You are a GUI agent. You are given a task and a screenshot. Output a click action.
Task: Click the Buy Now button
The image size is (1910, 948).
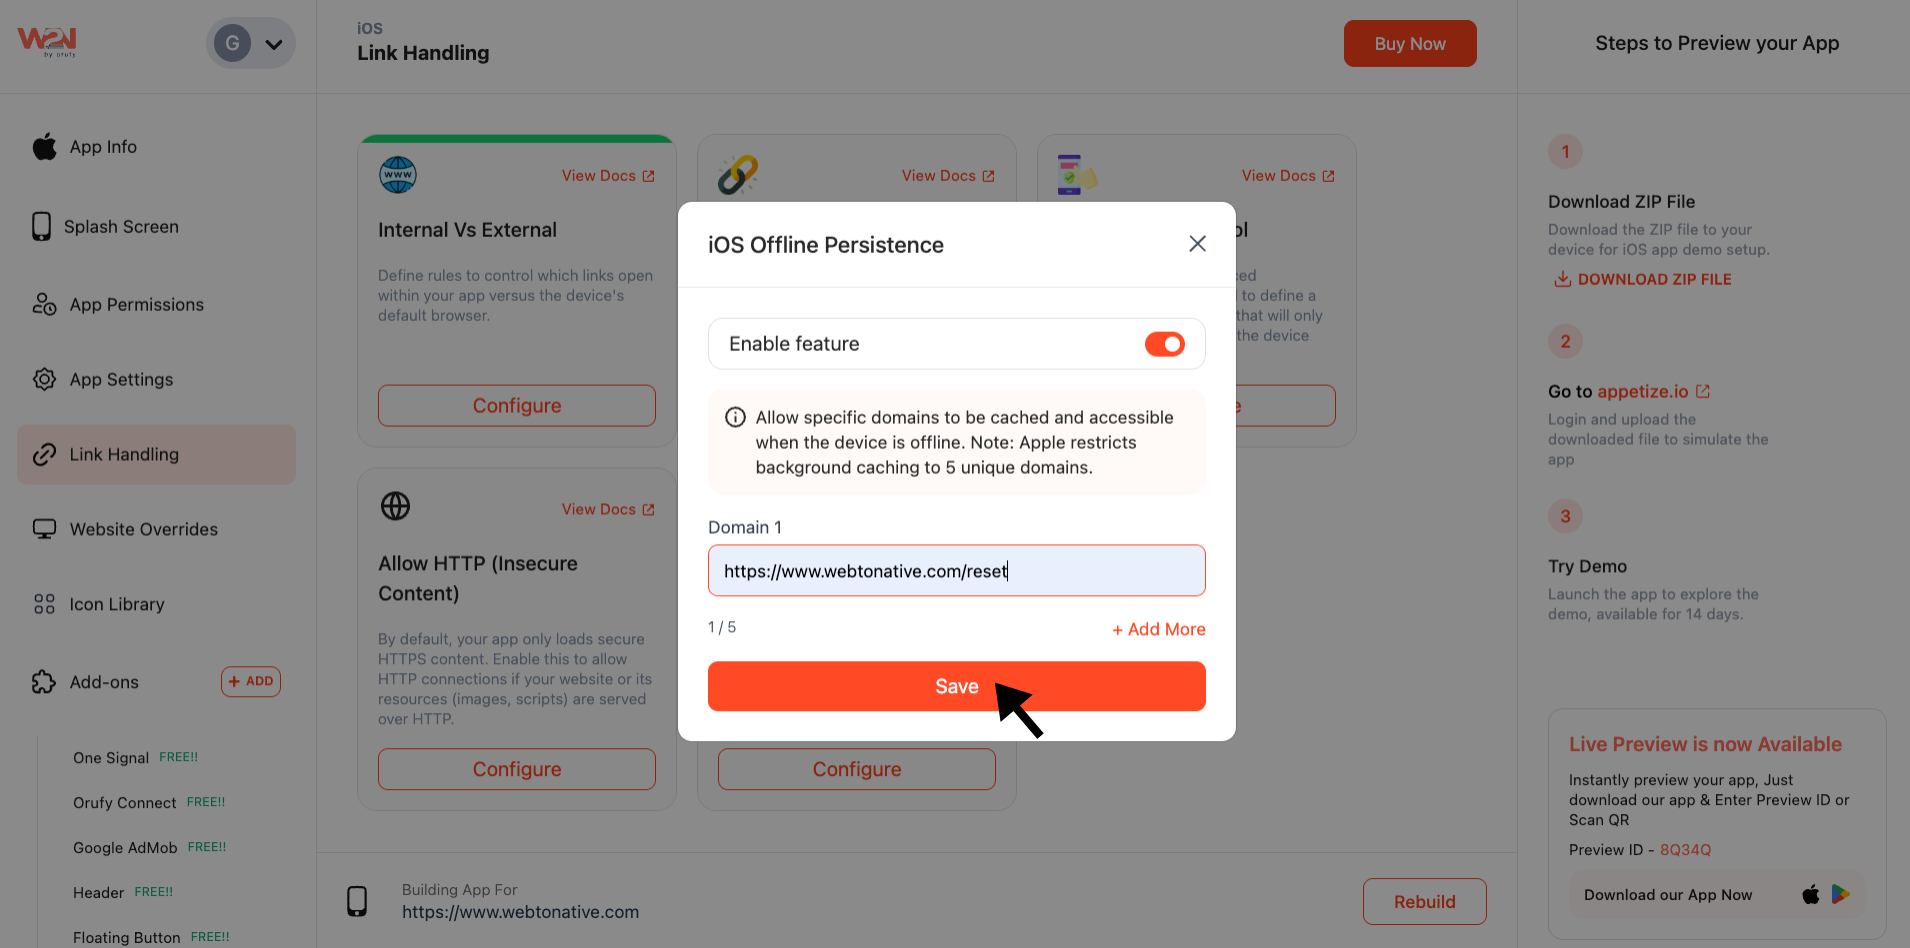tap(1409, 44)
